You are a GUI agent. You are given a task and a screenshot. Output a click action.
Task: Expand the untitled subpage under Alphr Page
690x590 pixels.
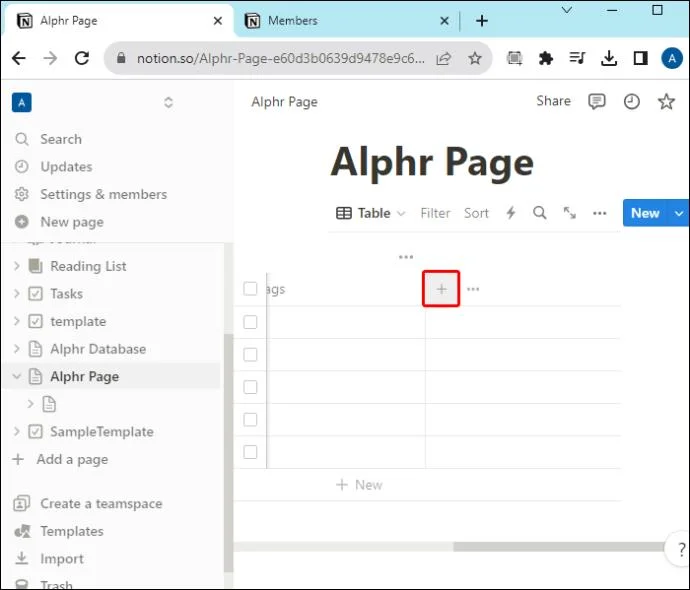(30, 404)
